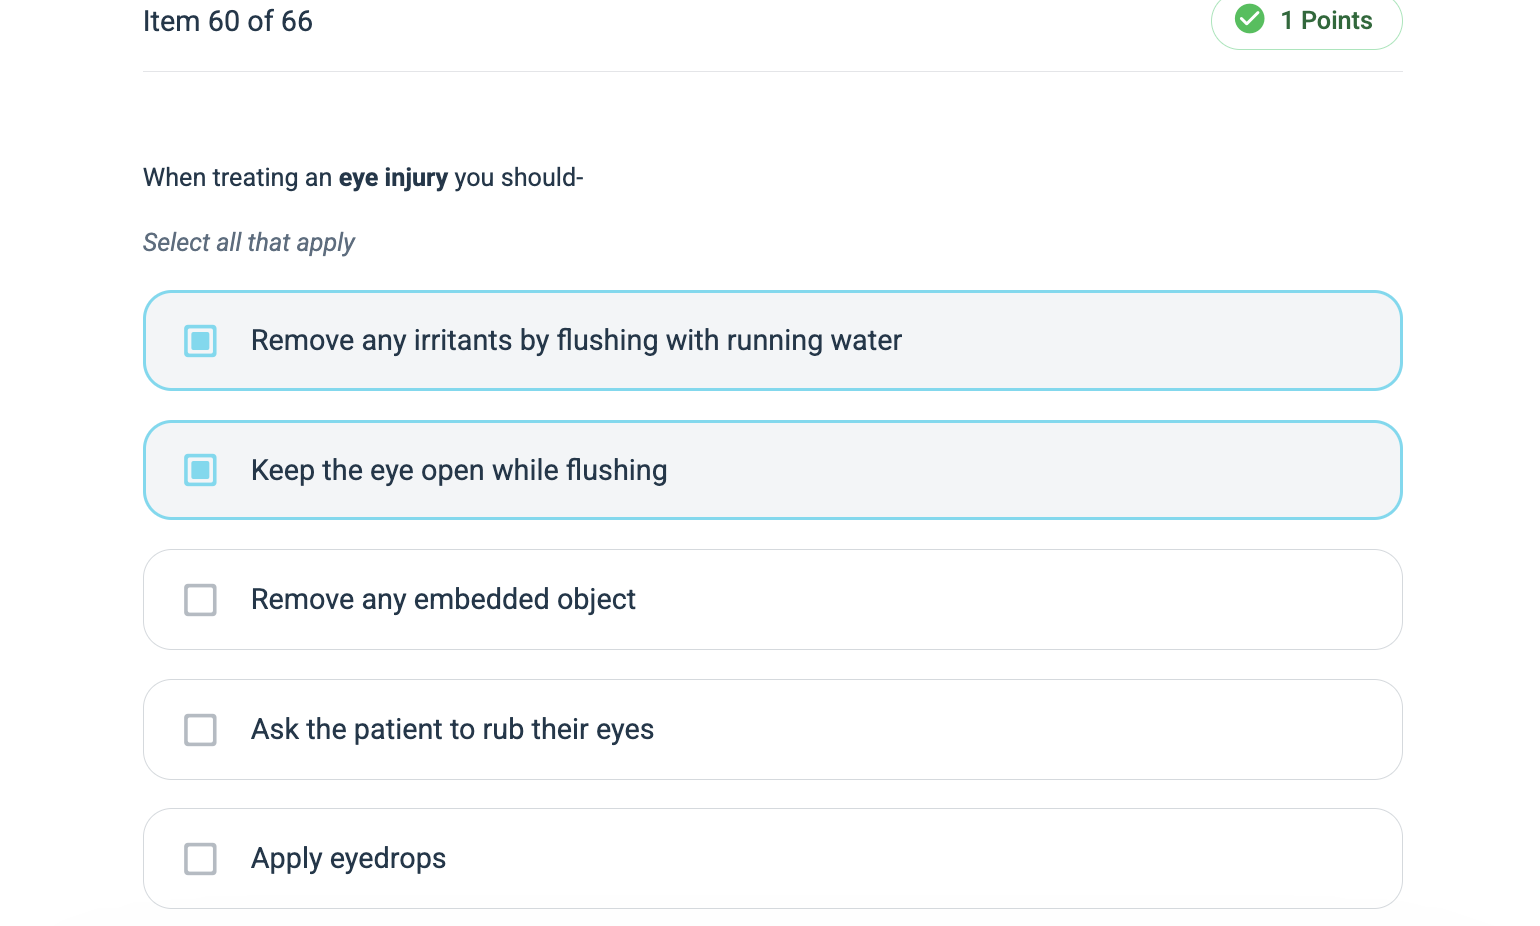The height and width of the screenshot is (926, 1540).
Task: Tick the "Remove any embedded object" checkbox
Action: tap(200, 600)
